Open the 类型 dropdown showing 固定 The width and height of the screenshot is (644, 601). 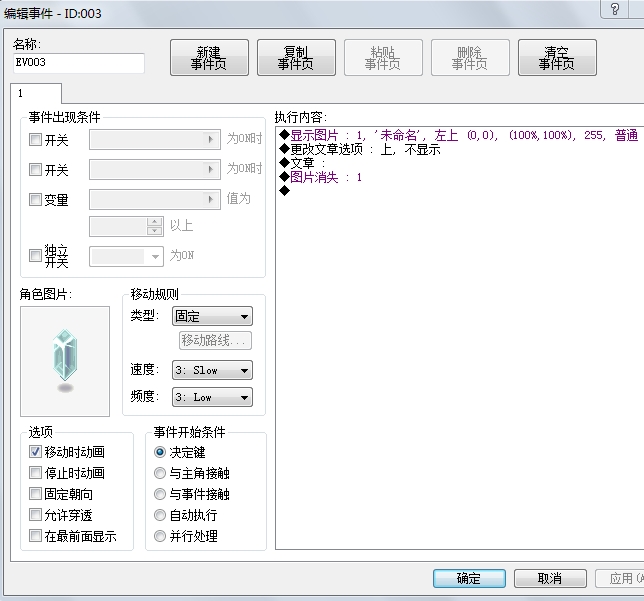(212, 316)
